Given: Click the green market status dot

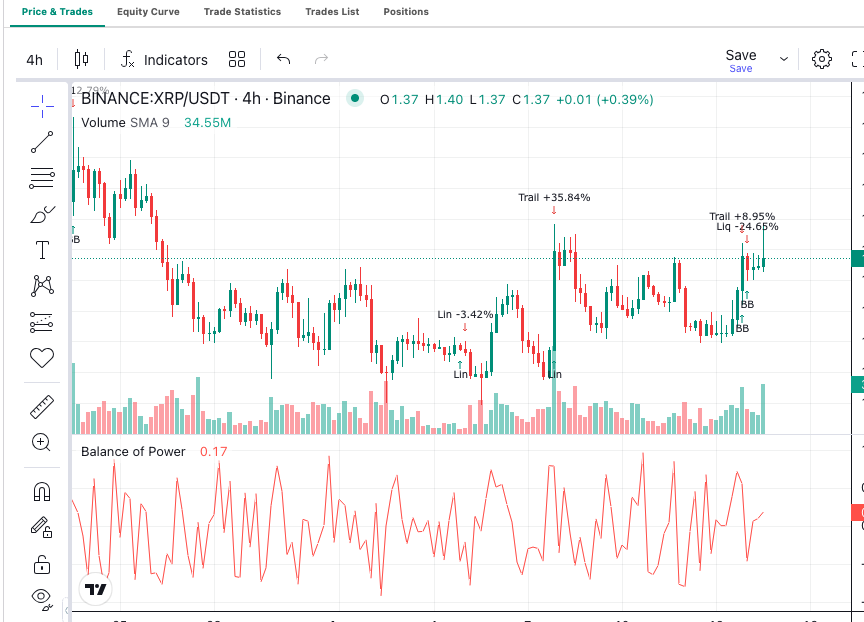Looking at the screenshot, I should click(355, 99).
